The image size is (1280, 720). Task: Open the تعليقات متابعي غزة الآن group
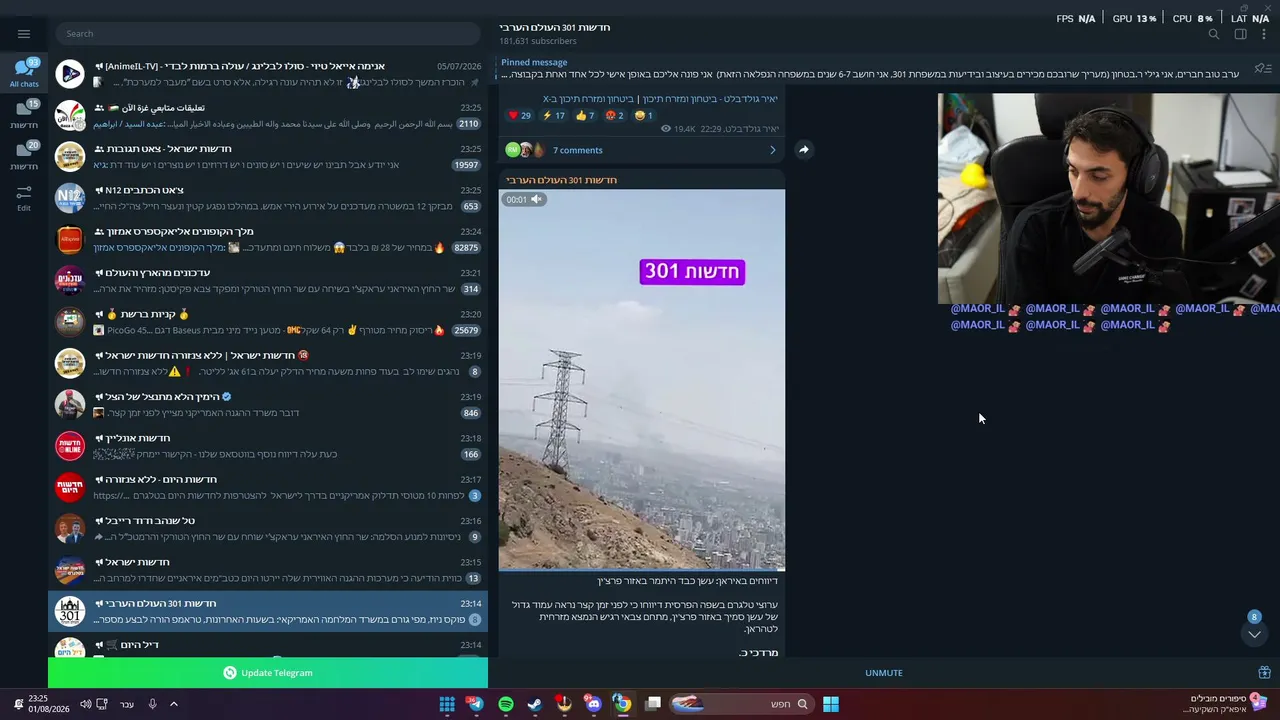[x=268, y=115]
